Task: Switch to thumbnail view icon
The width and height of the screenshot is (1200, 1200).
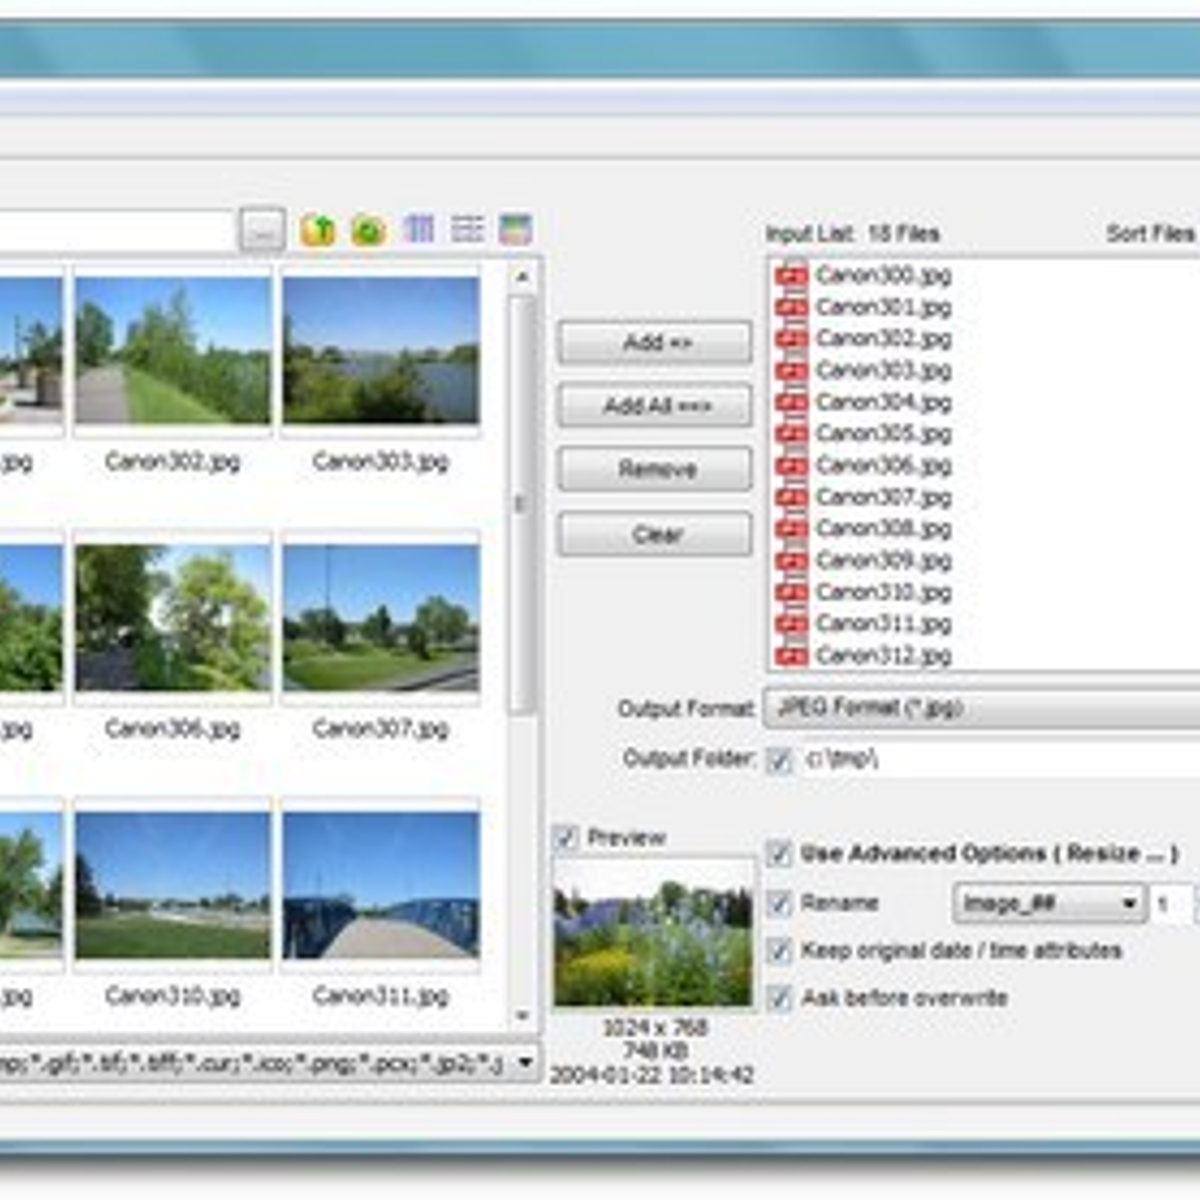Action: (x=421, y=229)
